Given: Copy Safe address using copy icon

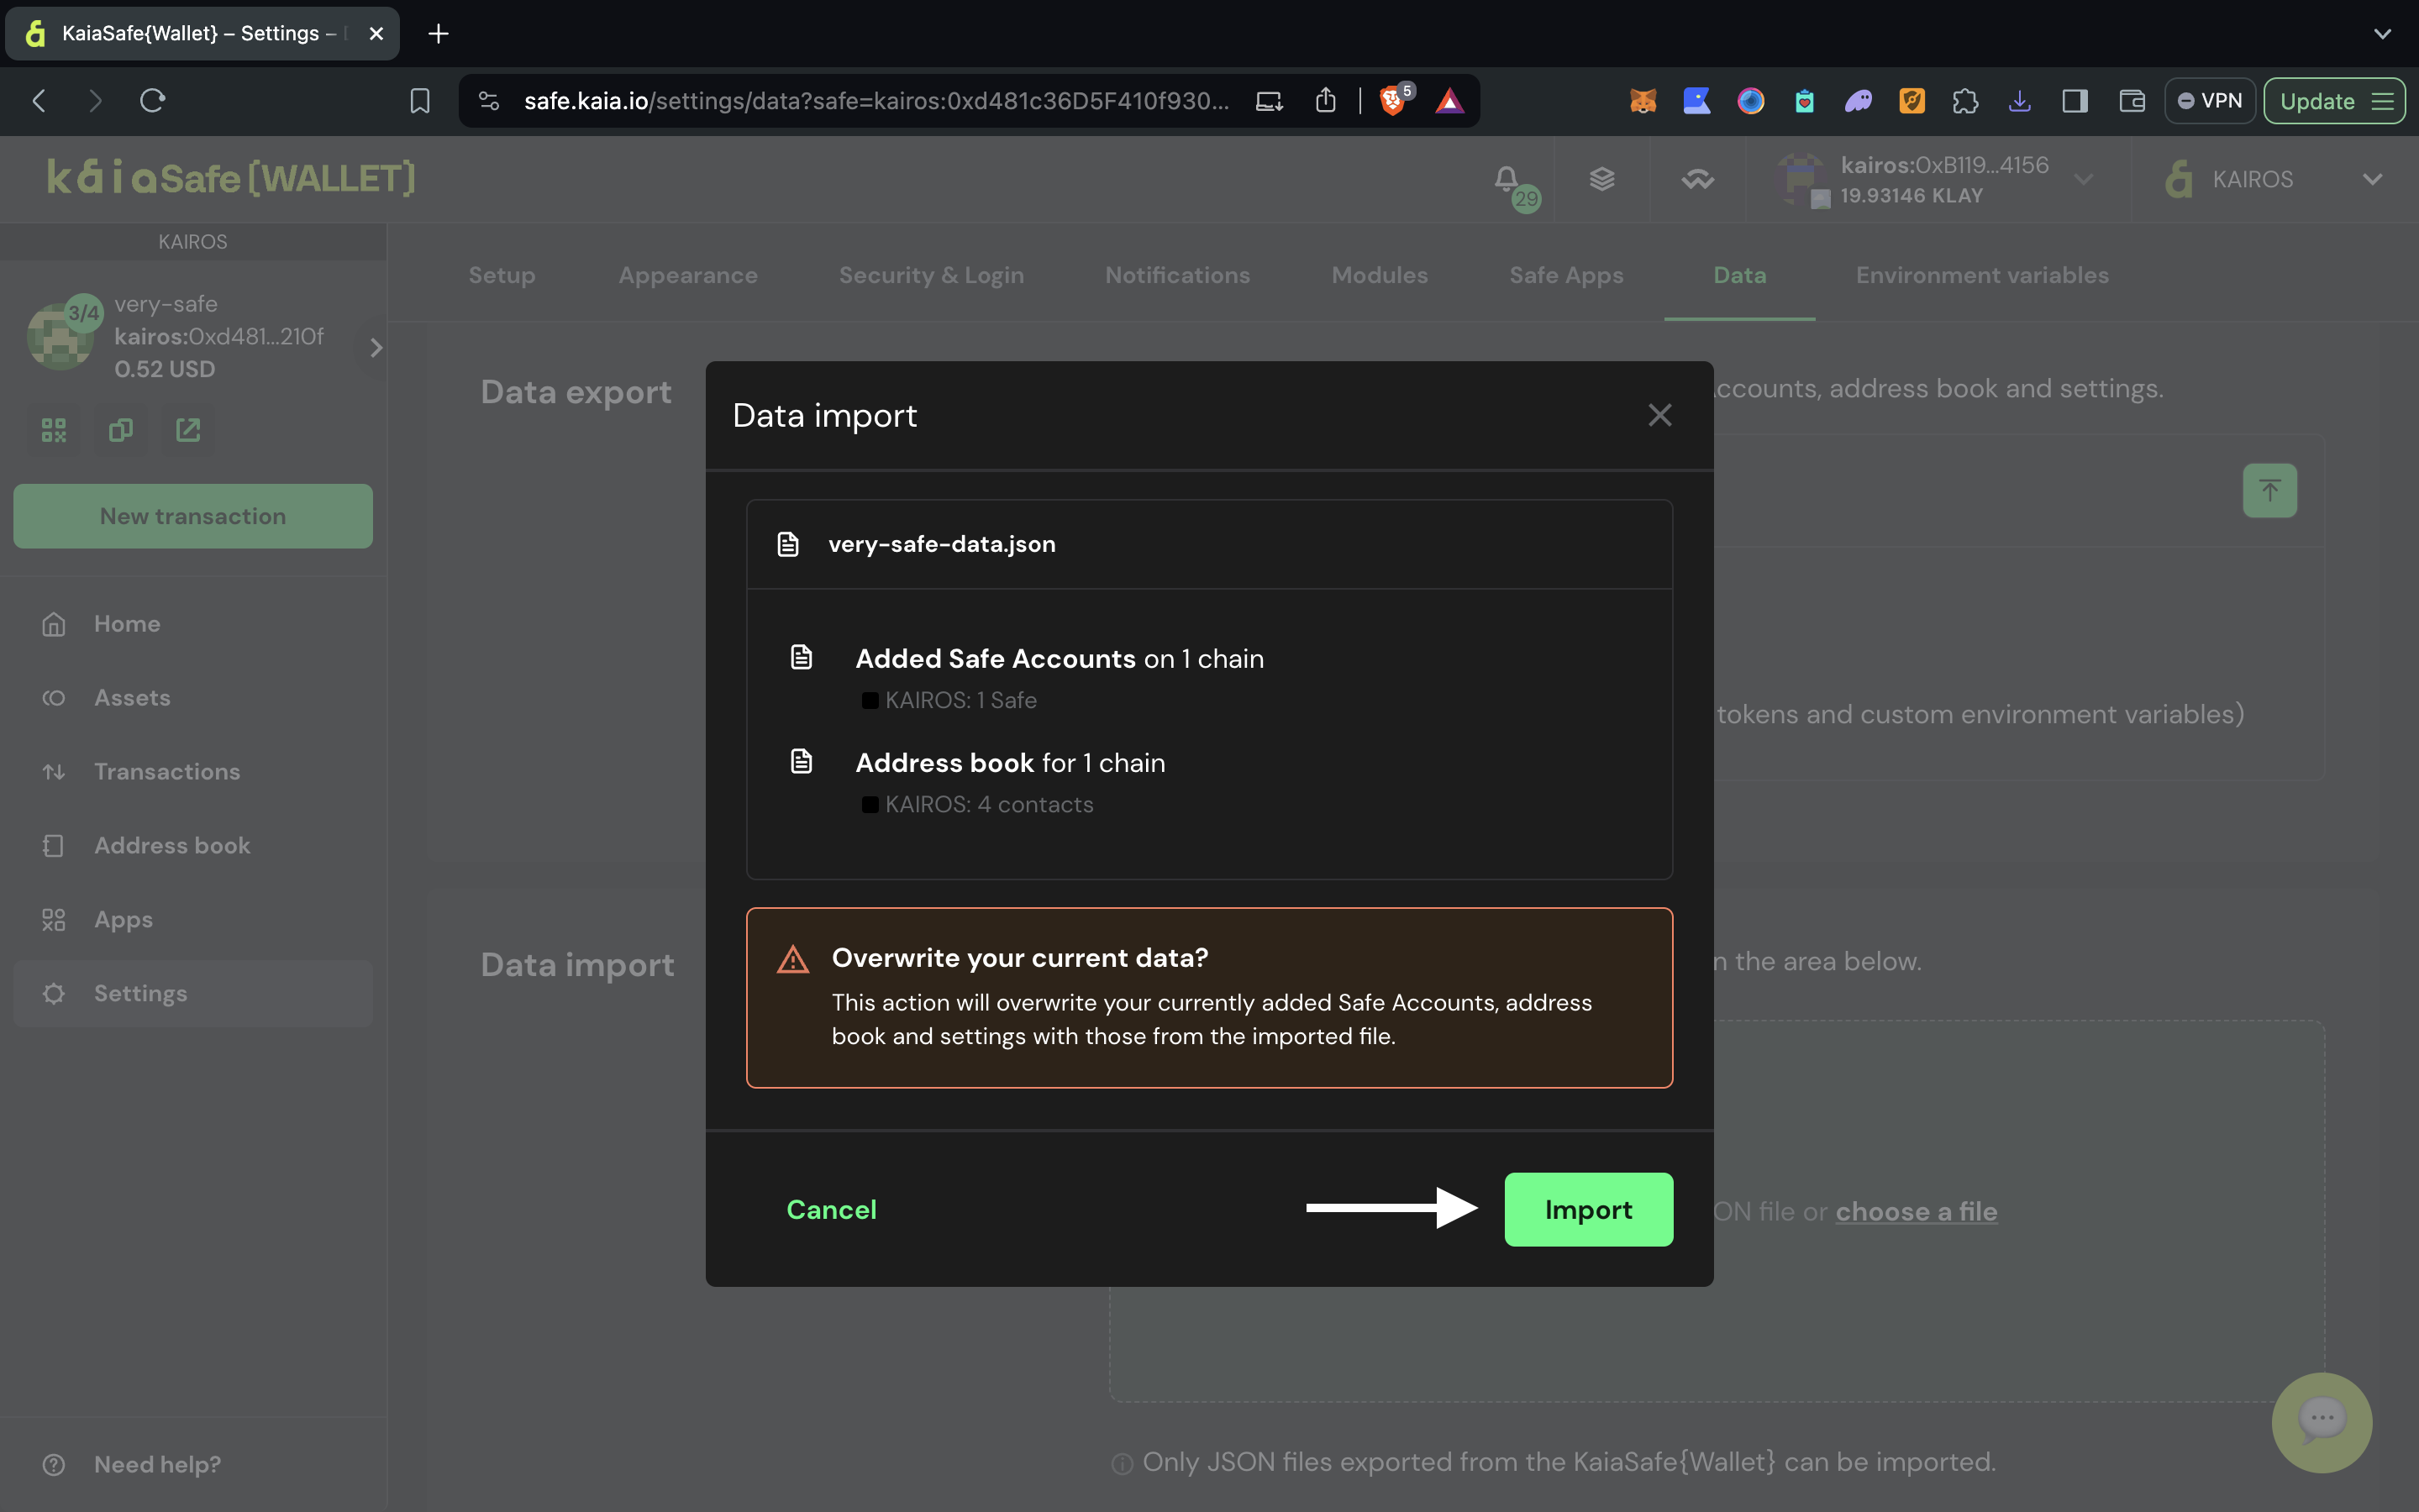Looking at the screenshot, I should click(121, 430).
